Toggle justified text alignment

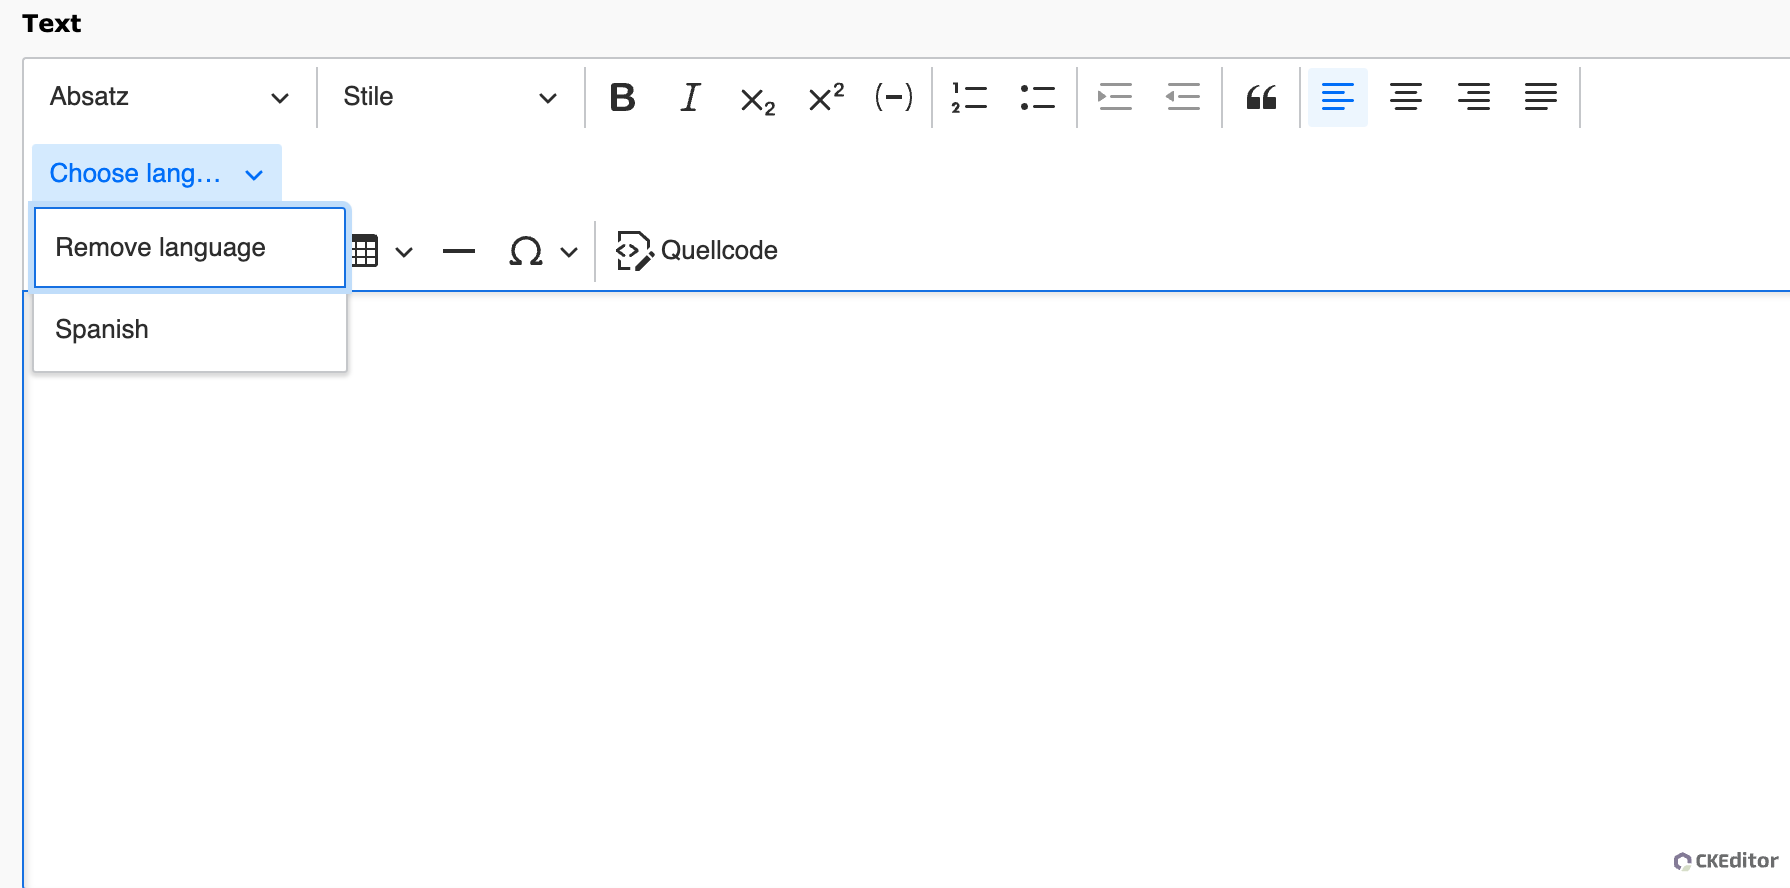pos(1540,97)
